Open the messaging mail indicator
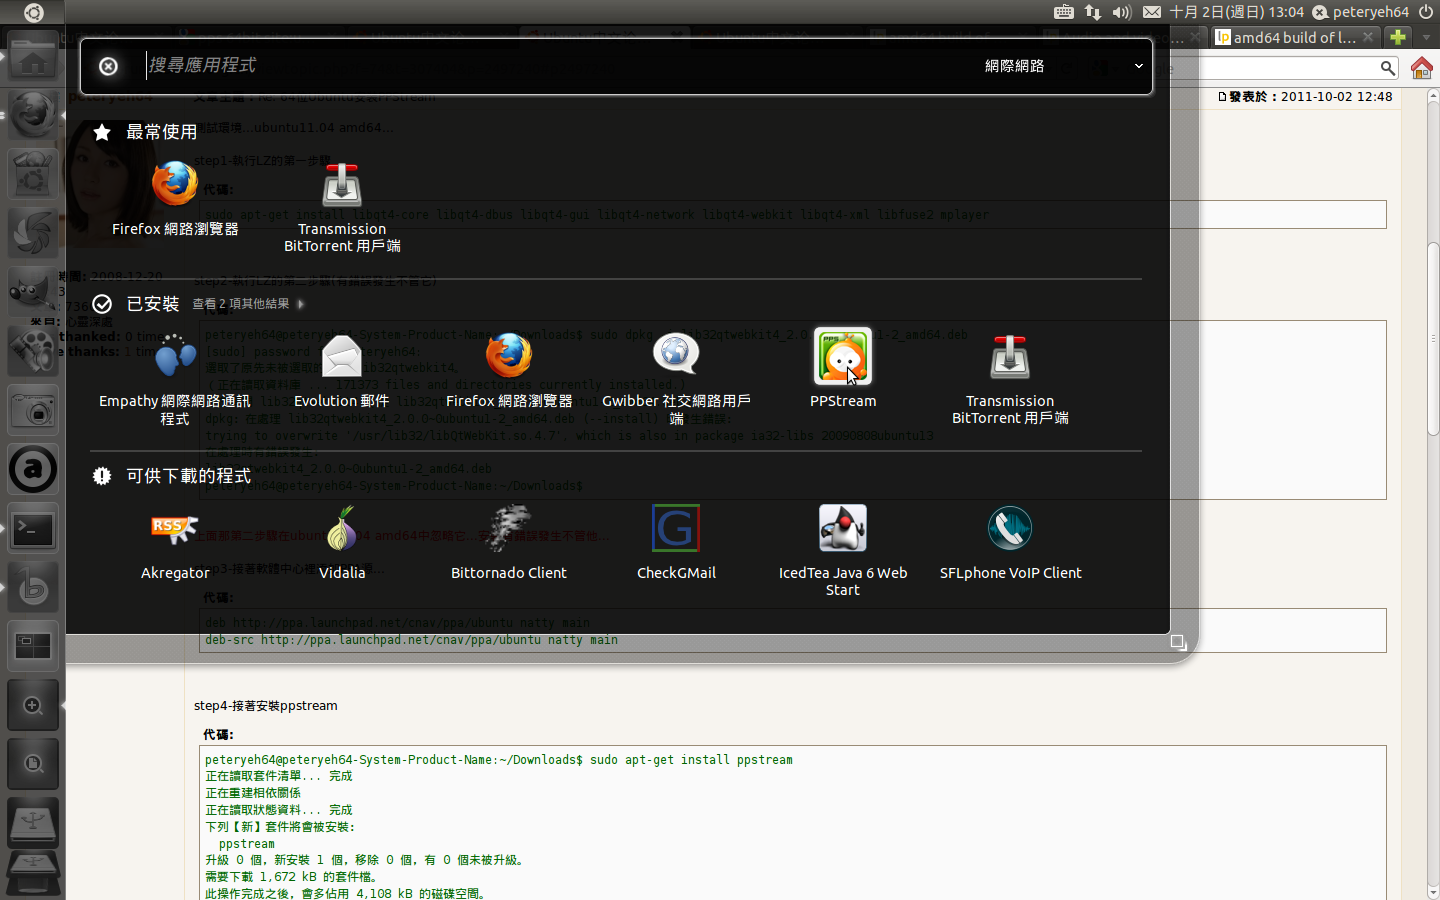This screenshot has width=1440, height=900. (x=1152, y=12)
